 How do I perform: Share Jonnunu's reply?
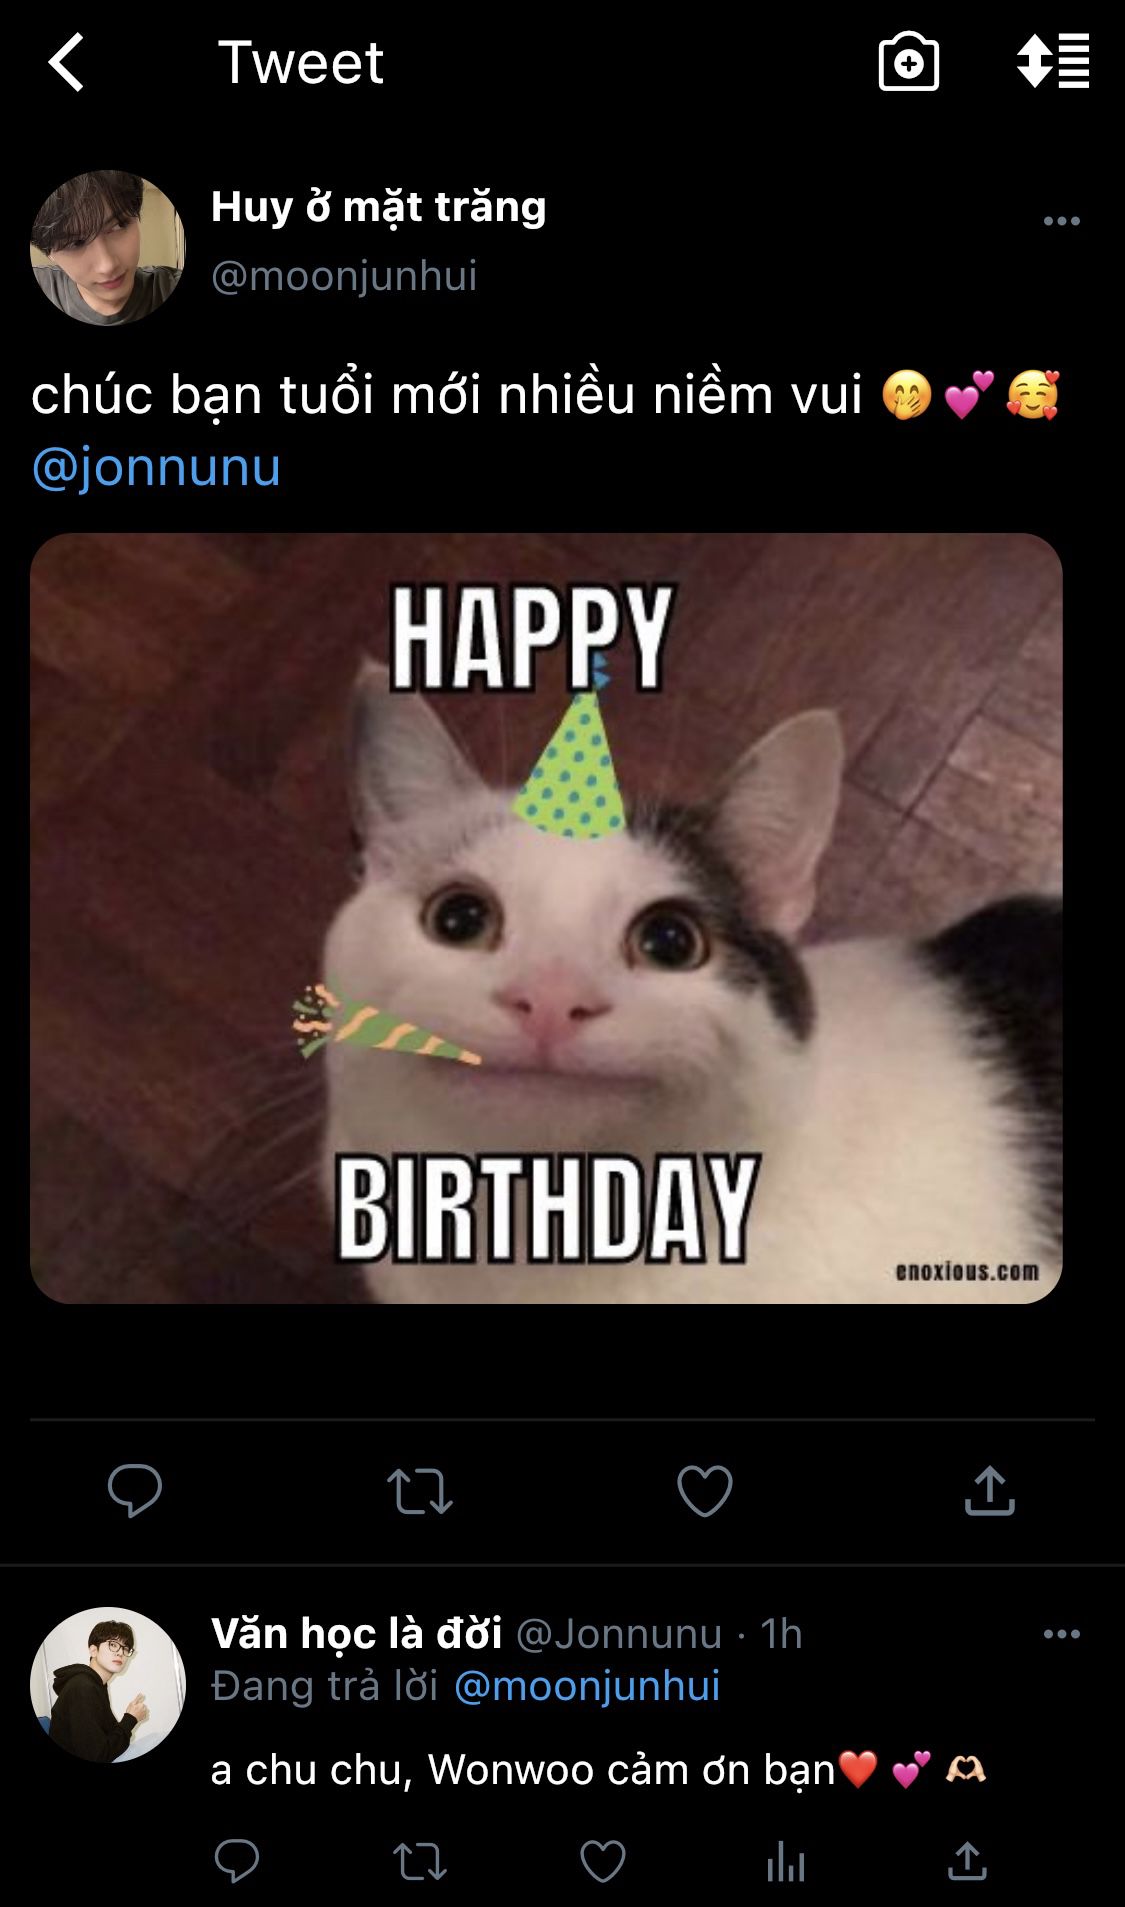967,1861
